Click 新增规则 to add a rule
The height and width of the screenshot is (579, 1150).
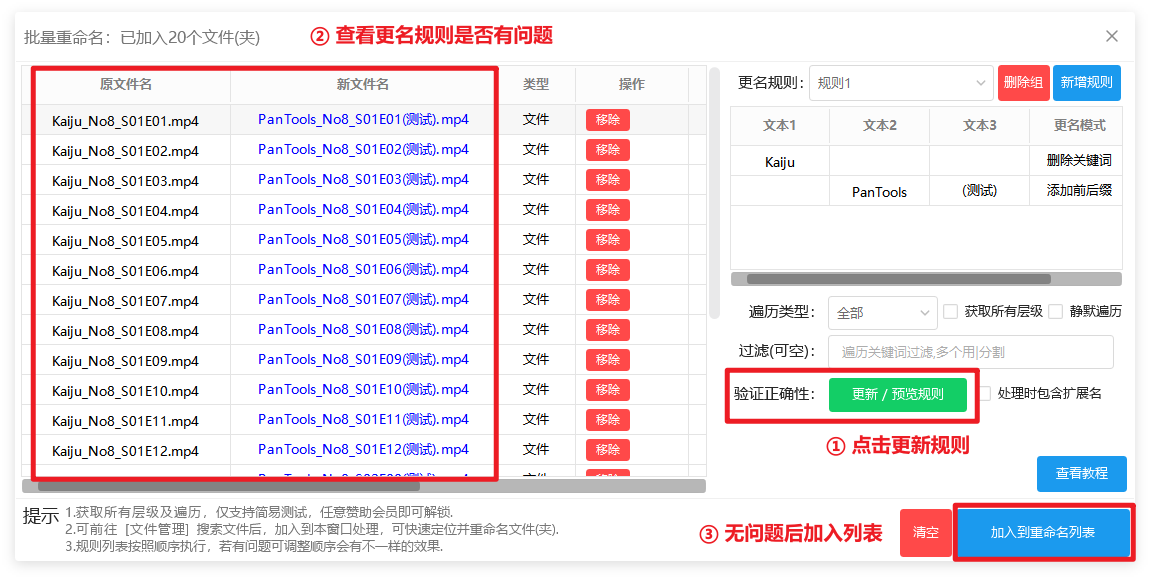pyautogui.click(x=1086, y=83)
